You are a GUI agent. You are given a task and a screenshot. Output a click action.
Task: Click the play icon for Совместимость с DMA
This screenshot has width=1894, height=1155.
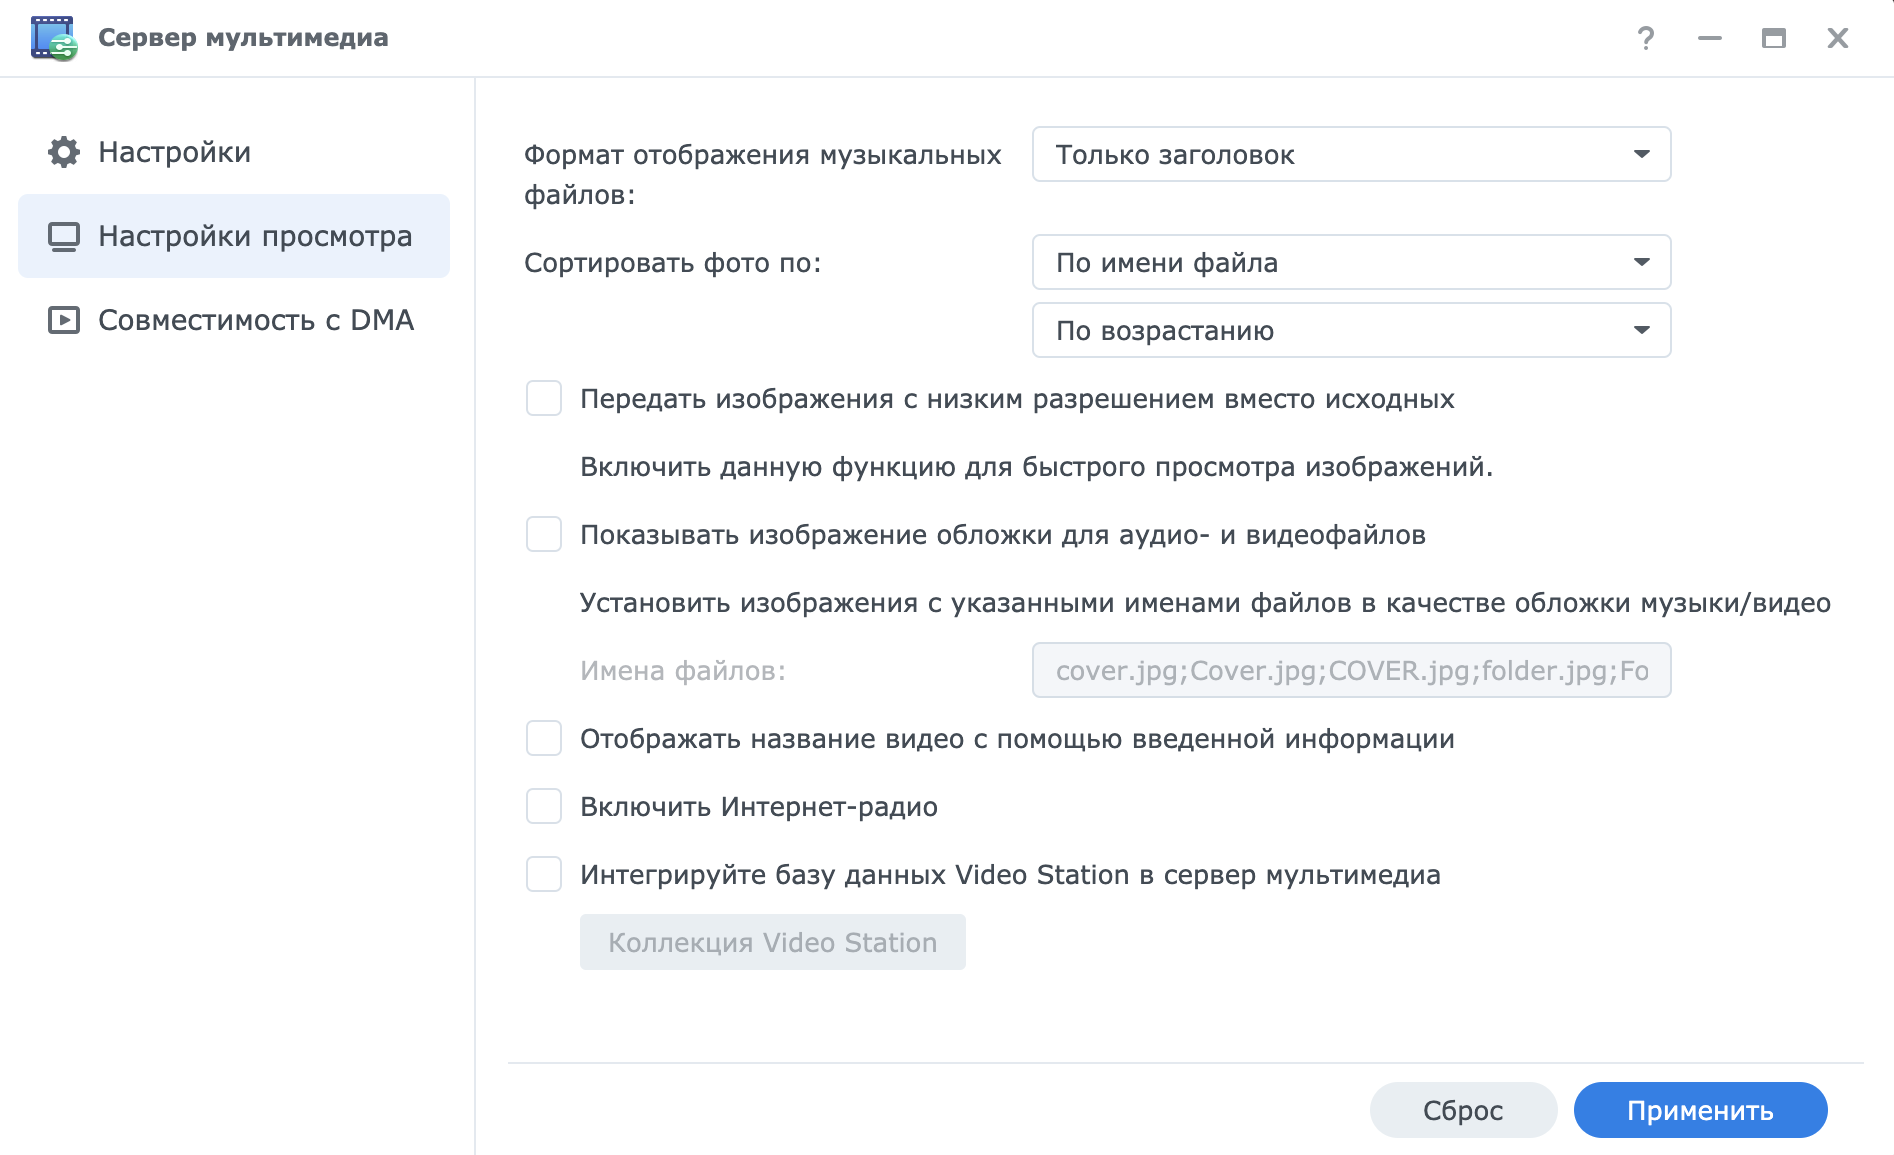pyautogui.click(x=64, y=320)
